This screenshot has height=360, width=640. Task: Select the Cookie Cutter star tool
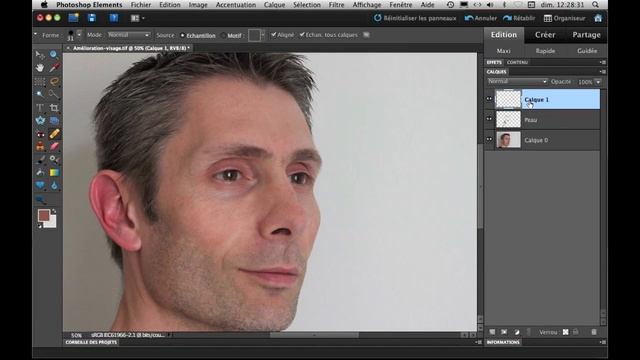[x=40, y=120]
